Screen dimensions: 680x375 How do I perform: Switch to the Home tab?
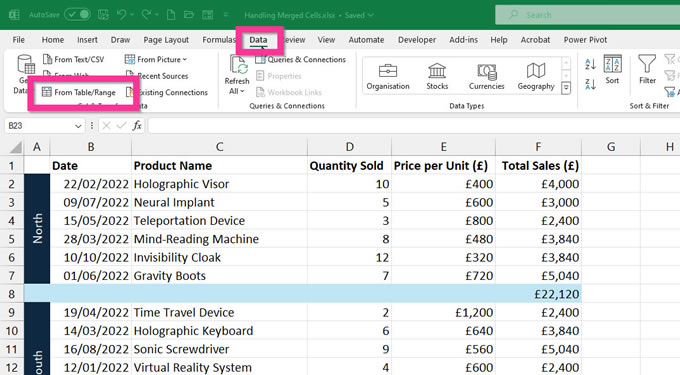(x=53, y=39)
